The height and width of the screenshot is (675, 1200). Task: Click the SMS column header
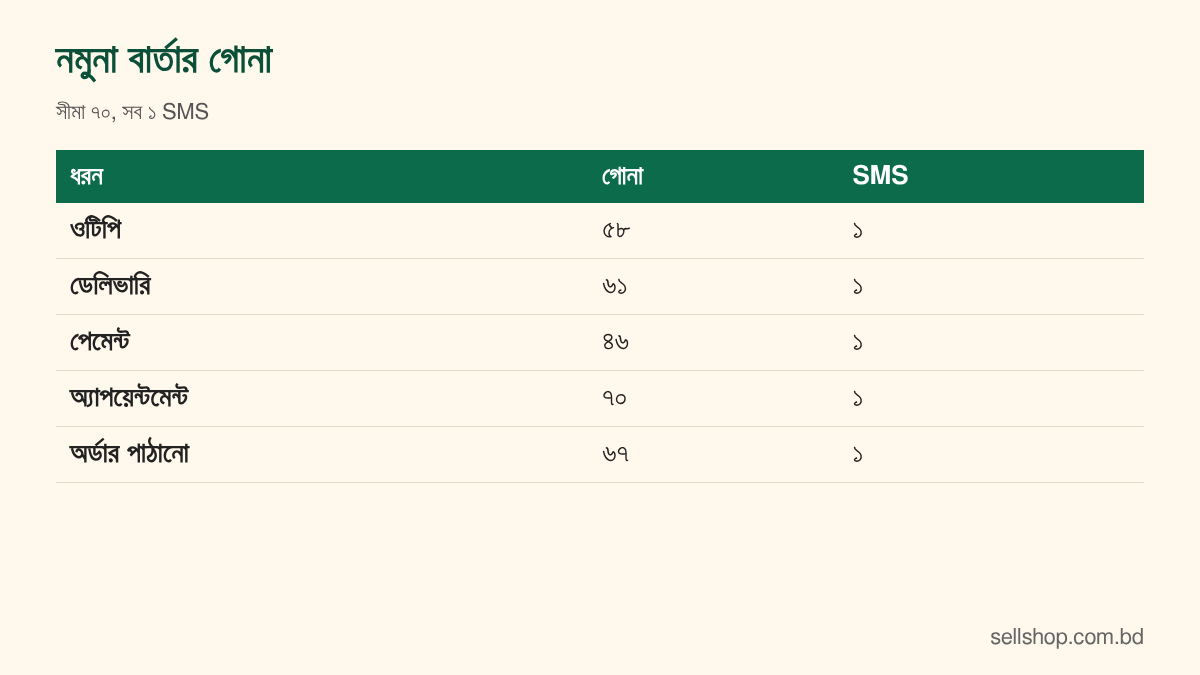tap(880, 176)
